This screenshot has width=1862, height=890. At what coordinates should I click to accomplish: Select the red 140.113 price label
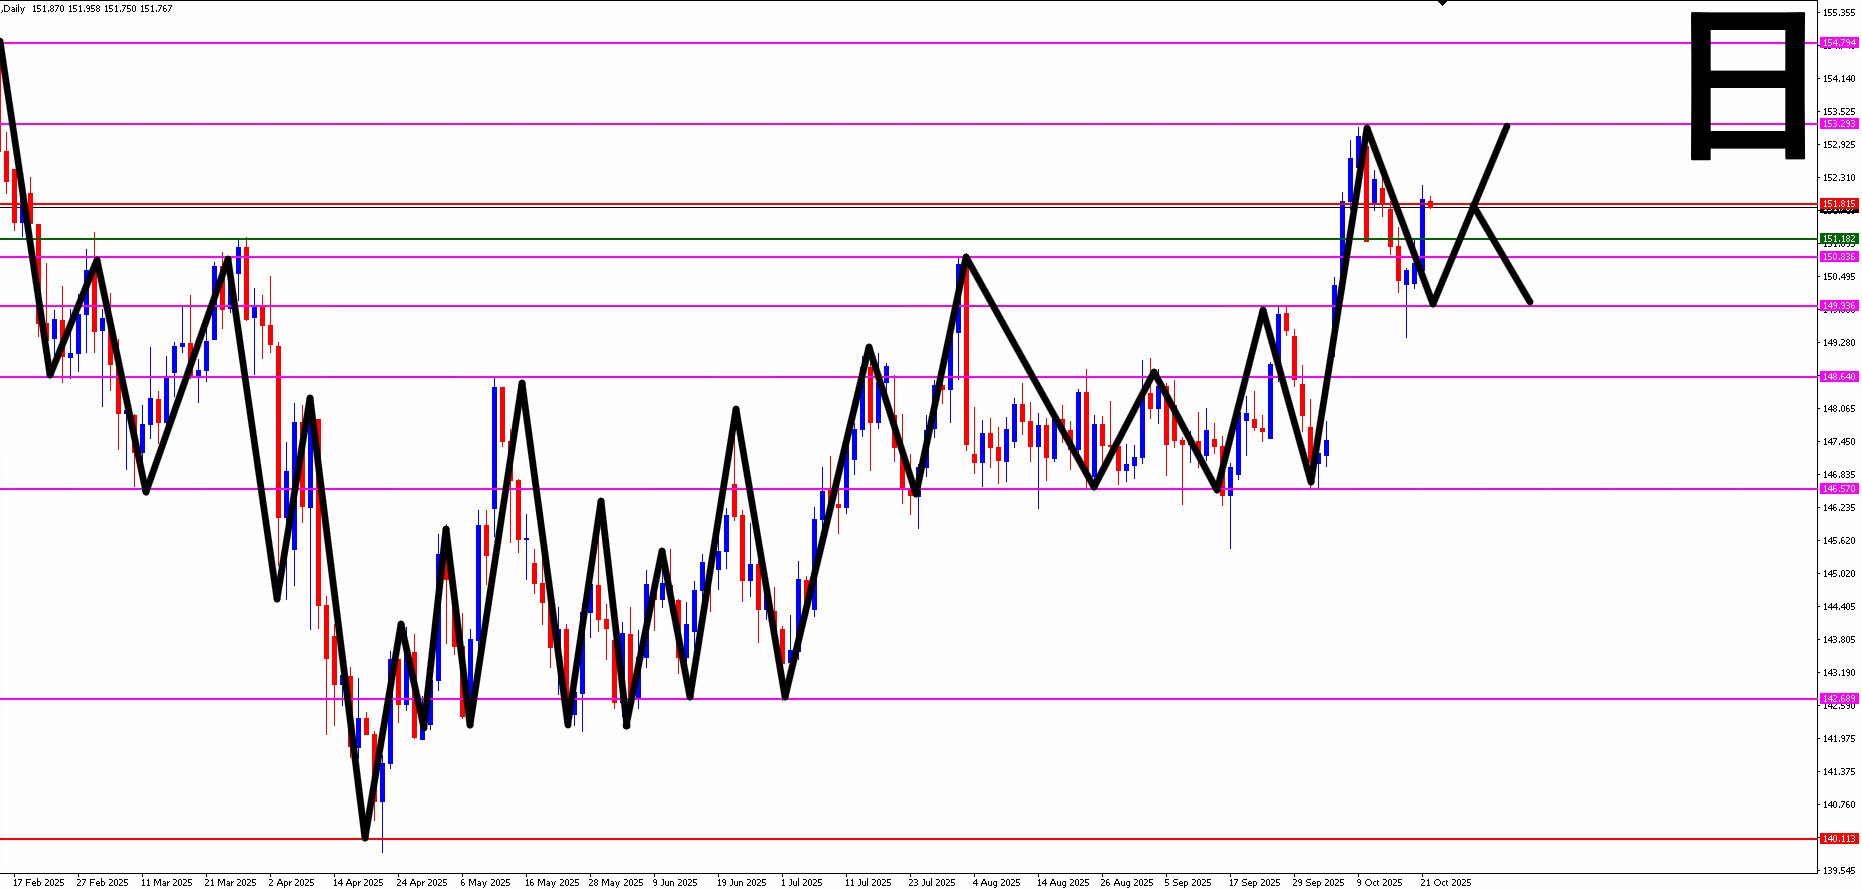(x=1839, y=839)
